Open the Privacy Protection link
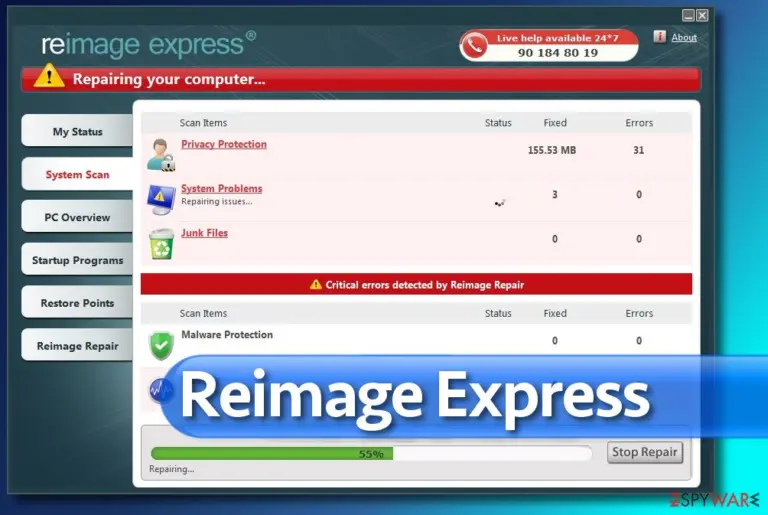This screenshot has width=768, height=515. coord(224,144)
